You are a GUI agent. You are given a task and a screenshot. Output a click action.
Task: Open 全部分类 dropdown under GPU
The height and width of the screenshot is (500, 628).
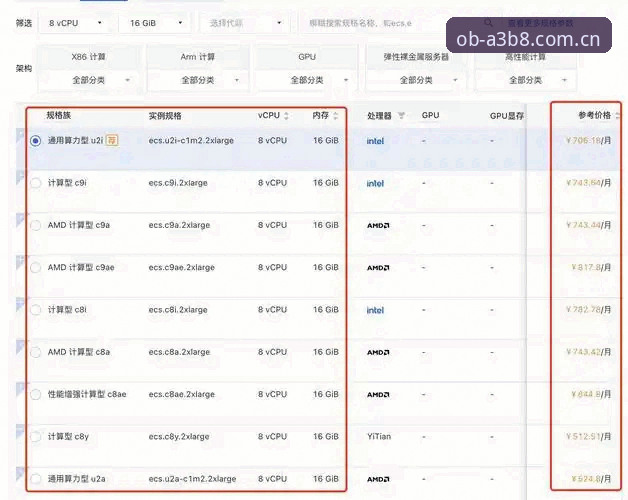point(307,80)
